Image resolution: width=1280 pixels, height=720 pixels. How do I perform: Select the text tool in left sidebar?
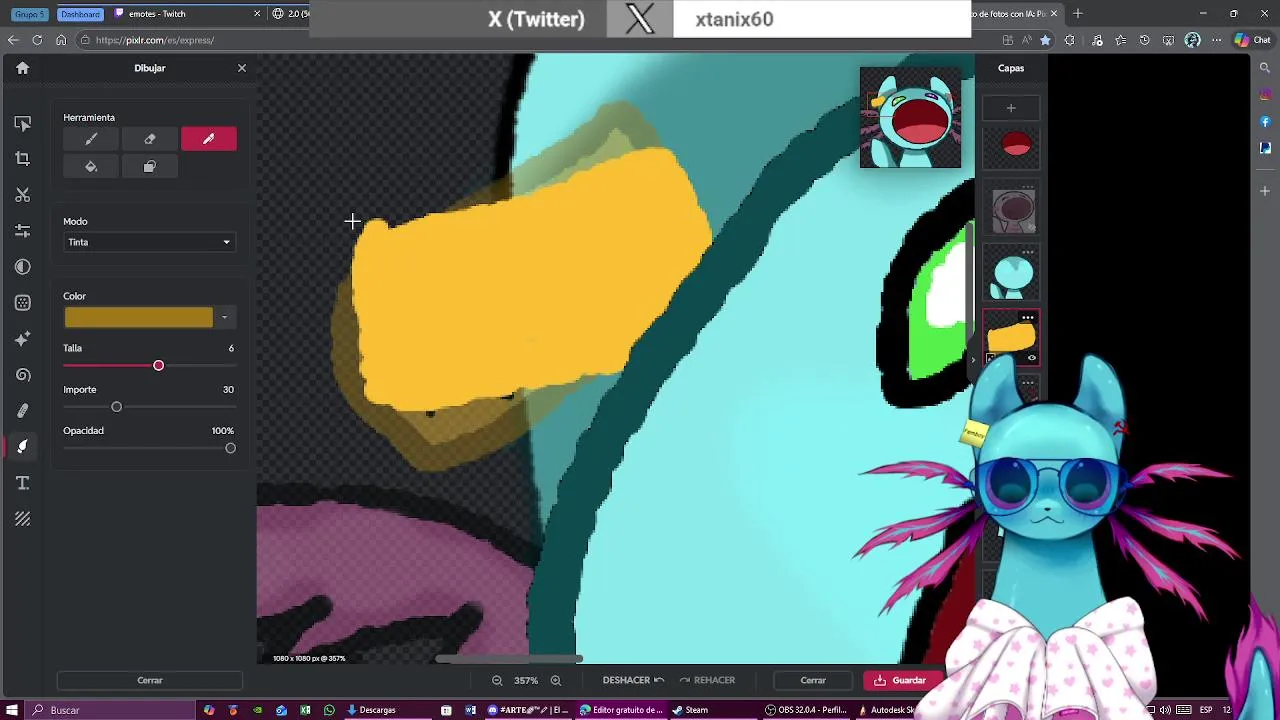pyautogui.click(x=22, y=483)
